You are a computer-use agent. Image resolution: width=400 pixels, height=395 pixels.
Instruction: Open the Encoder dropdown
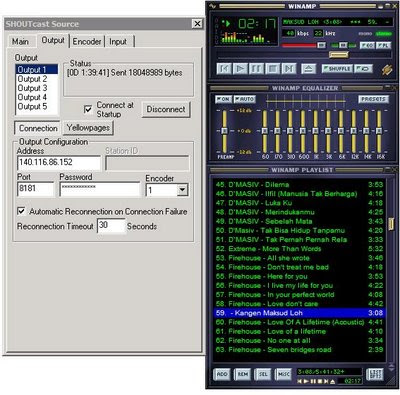182,190
